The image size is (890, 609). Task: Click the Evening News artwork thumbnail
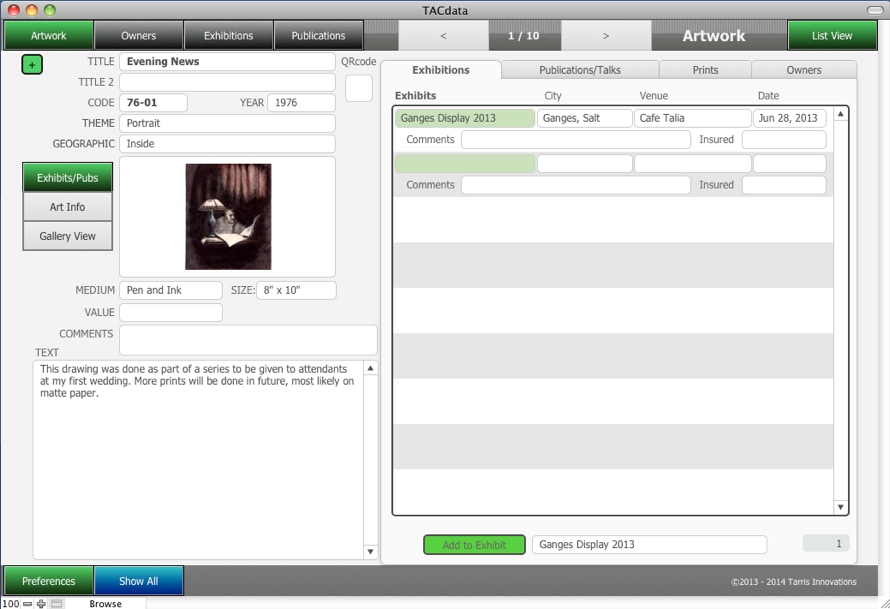tap(228, 217)
